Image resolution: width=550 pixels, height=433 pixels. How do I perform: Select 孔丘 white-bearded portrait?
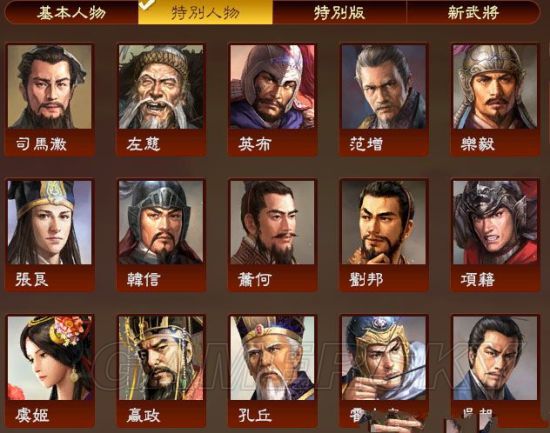point(273,358)
